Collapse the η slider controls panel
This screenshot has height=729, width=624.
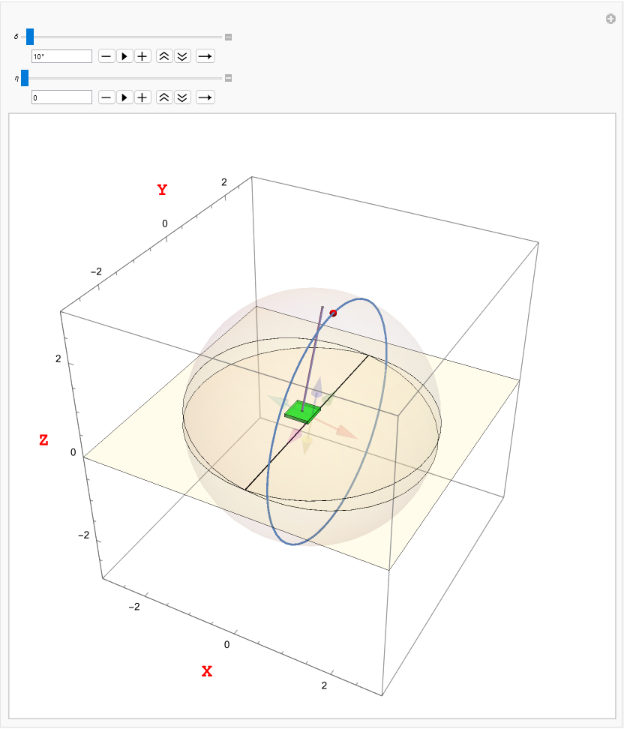[228, 77]
